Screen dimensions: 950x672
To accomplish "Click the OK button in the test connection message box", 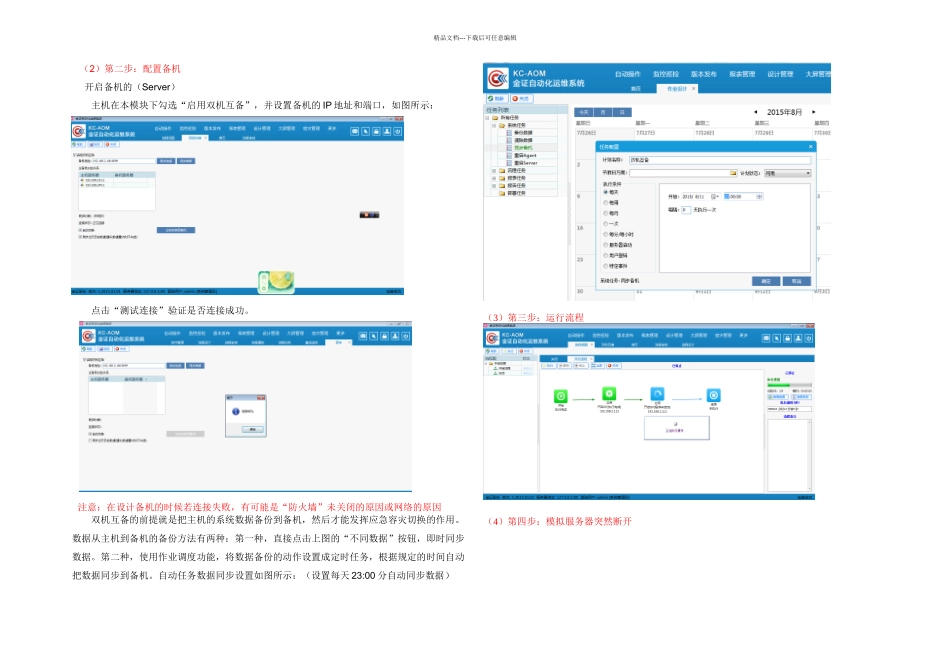I will click(x=253, y=429).
